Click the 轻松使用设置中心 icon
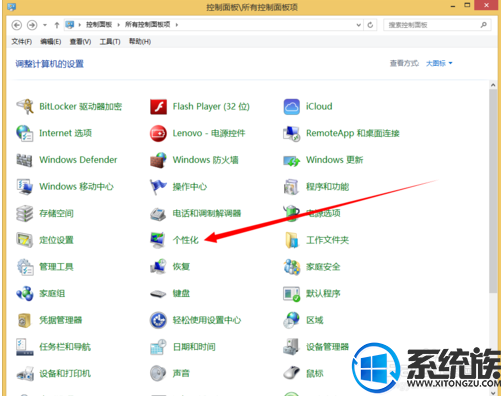The height and width of the screenshot is (396, 501). pos(158,320)
